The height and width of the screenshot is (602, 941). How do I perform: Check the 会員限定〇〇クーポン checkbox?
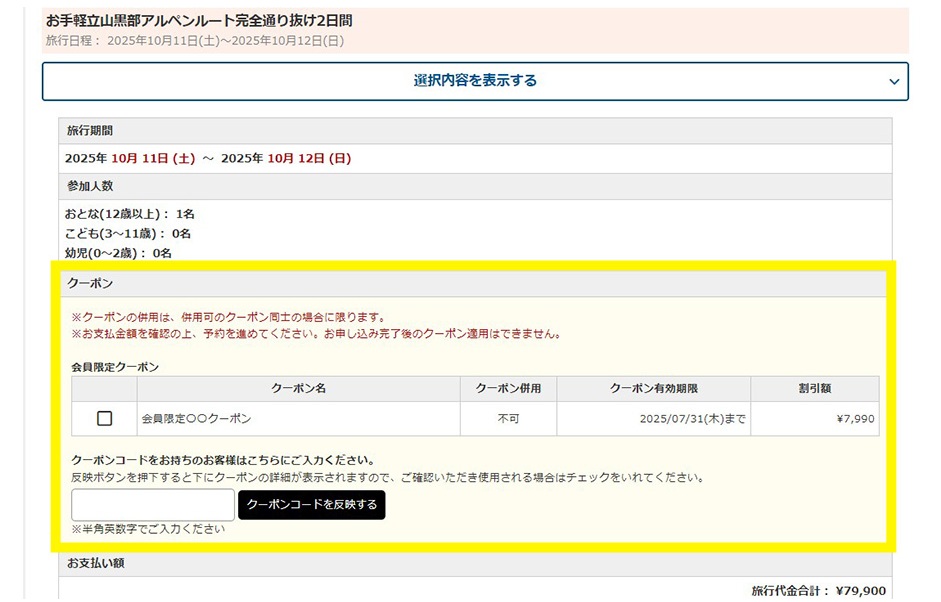click(x=104, y=418)
